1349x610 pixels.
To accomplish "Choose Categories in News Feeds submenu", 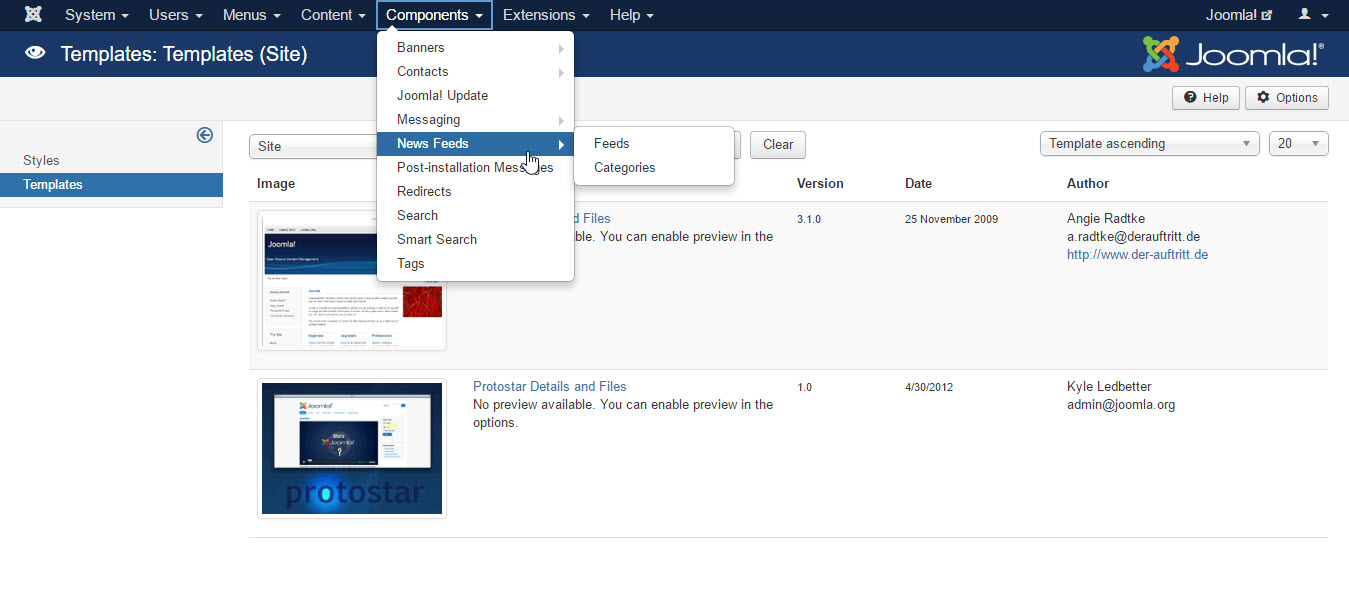I will [624, 168].
